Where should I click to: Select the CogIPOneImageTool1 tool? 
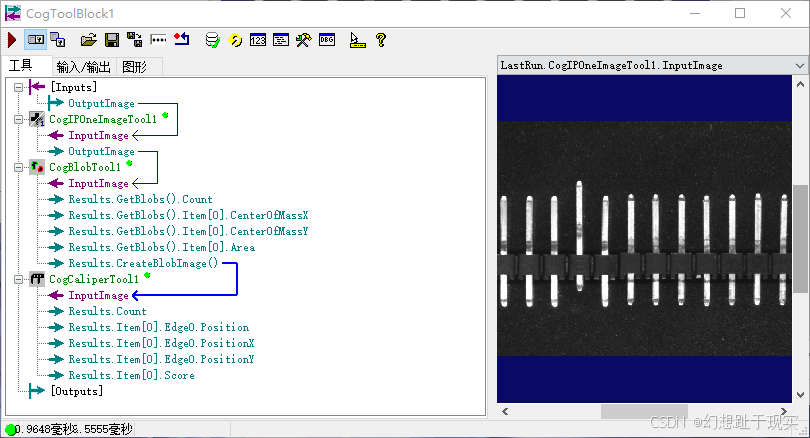[103, 119]
